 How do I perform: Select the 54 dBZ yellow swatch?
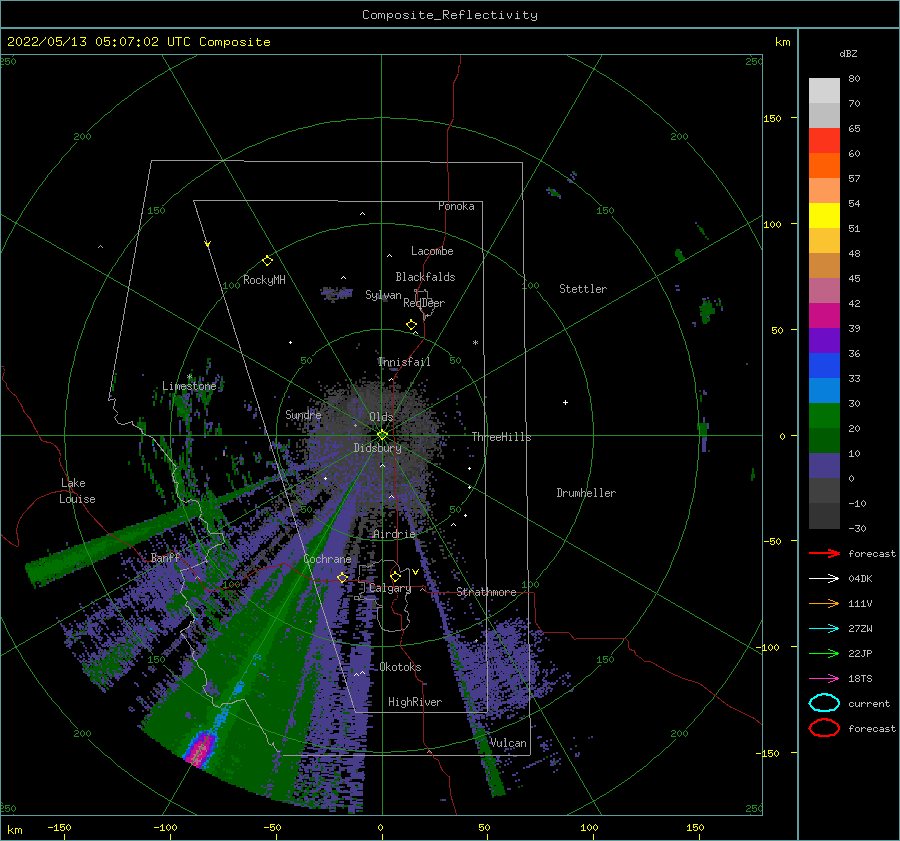824,216
